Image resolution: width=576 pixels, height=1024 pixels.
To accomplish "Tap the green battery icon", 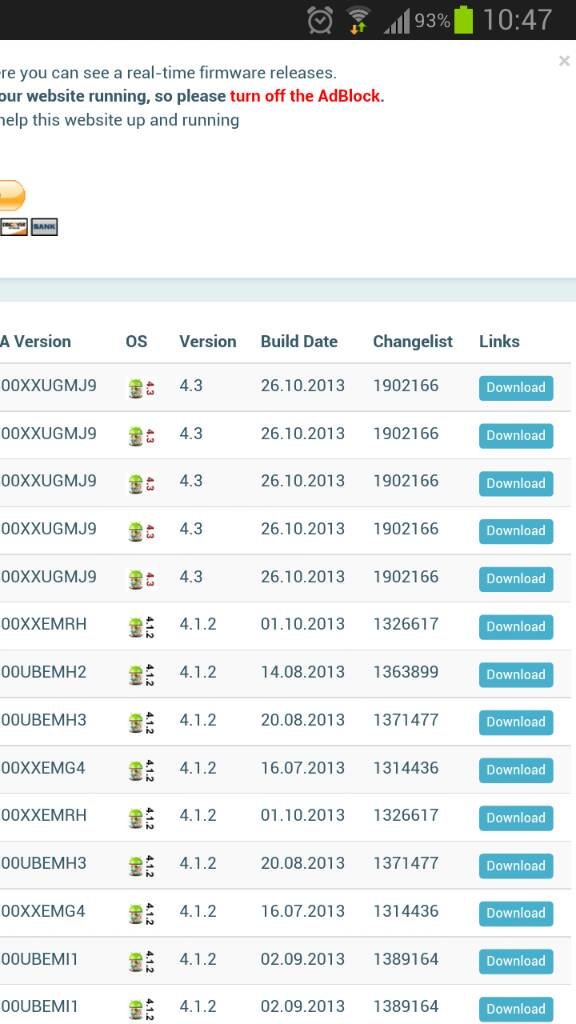I will click(463, 20).
